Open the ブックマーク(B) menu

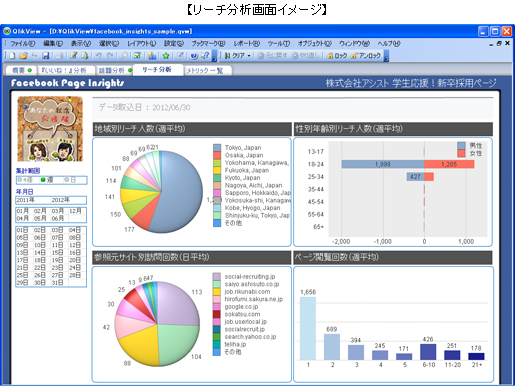coord(208,43)
